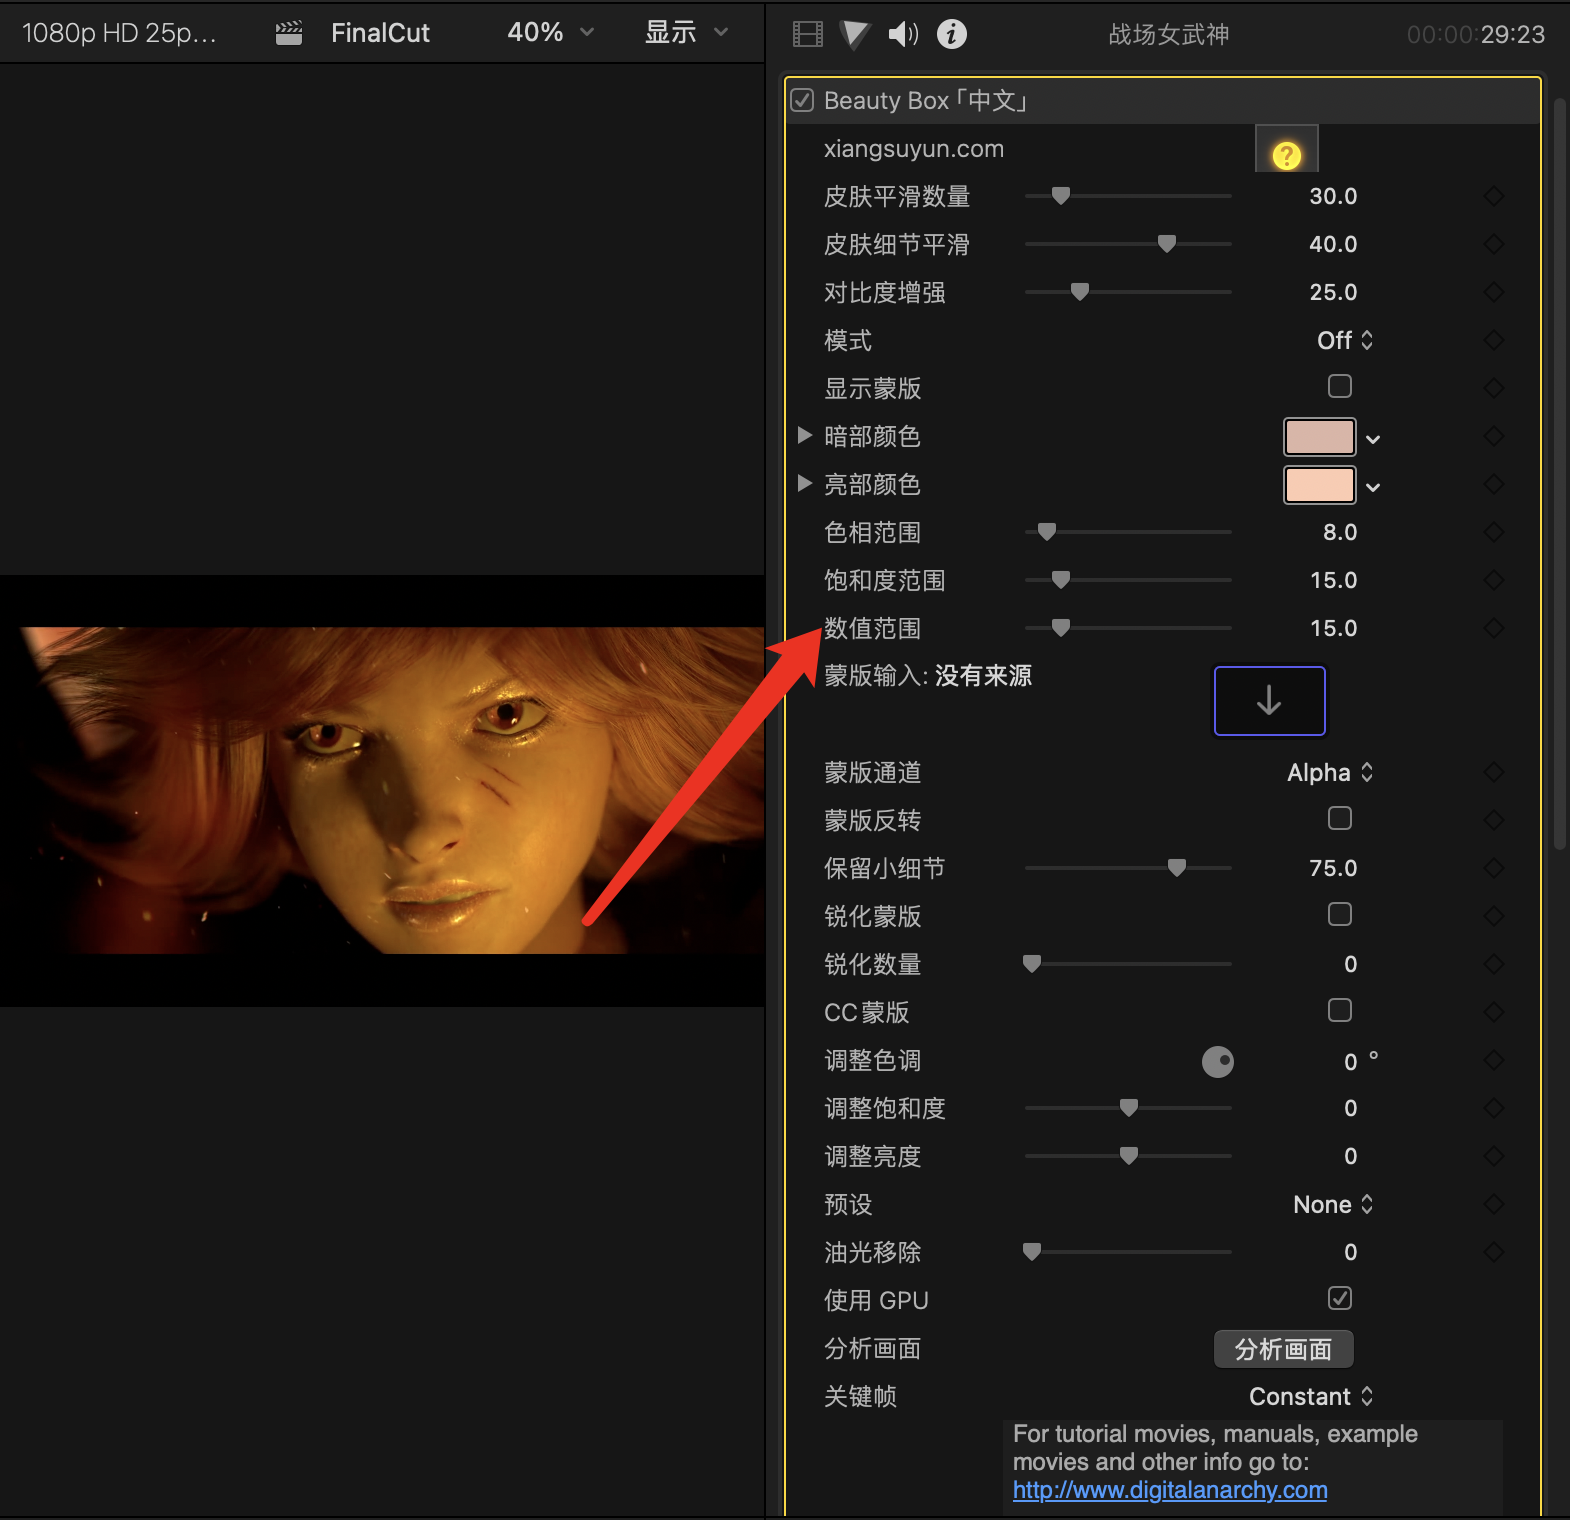Image resolution: width=1570 pixels, height=1520 pixels.
Task: Add keyframe for 模式 row
Action: [x=1494, y=340]
